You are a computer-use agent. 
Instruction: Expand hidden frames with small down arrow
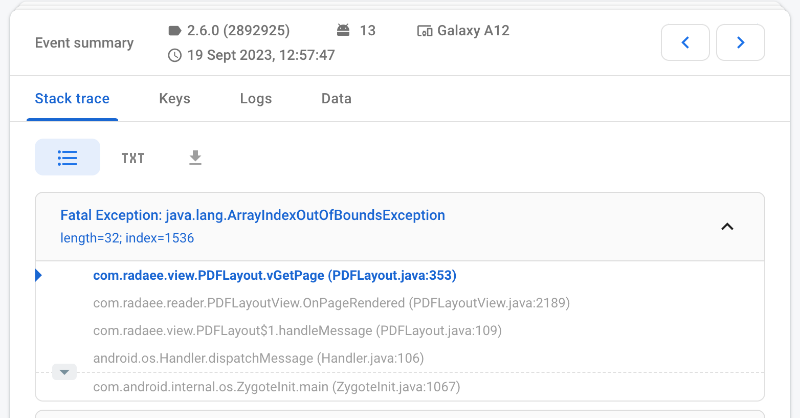64,372
